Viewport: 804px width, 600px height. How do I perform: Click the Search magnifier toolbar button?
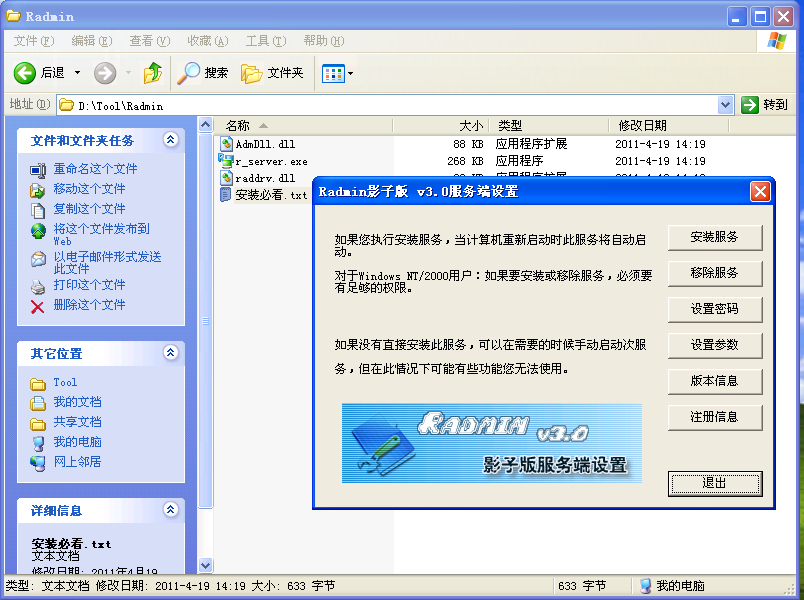point(203,73)
